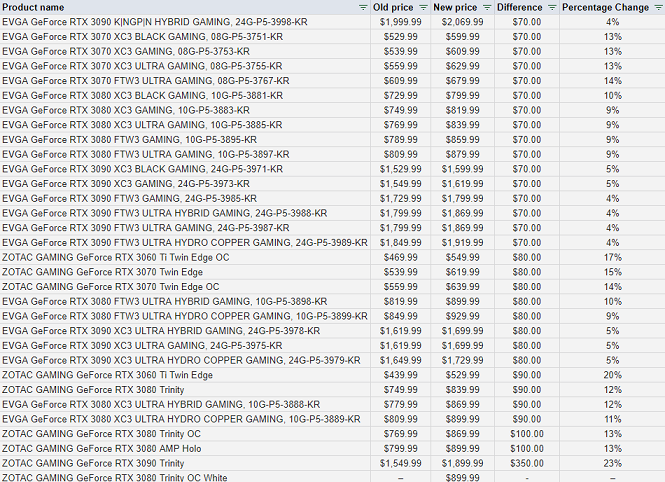This screenshot has height=482, width=665.
Task: Select 3080 FTW3 ULTRA HYDRO COPPER cell
Action: (x=185, y=316)
